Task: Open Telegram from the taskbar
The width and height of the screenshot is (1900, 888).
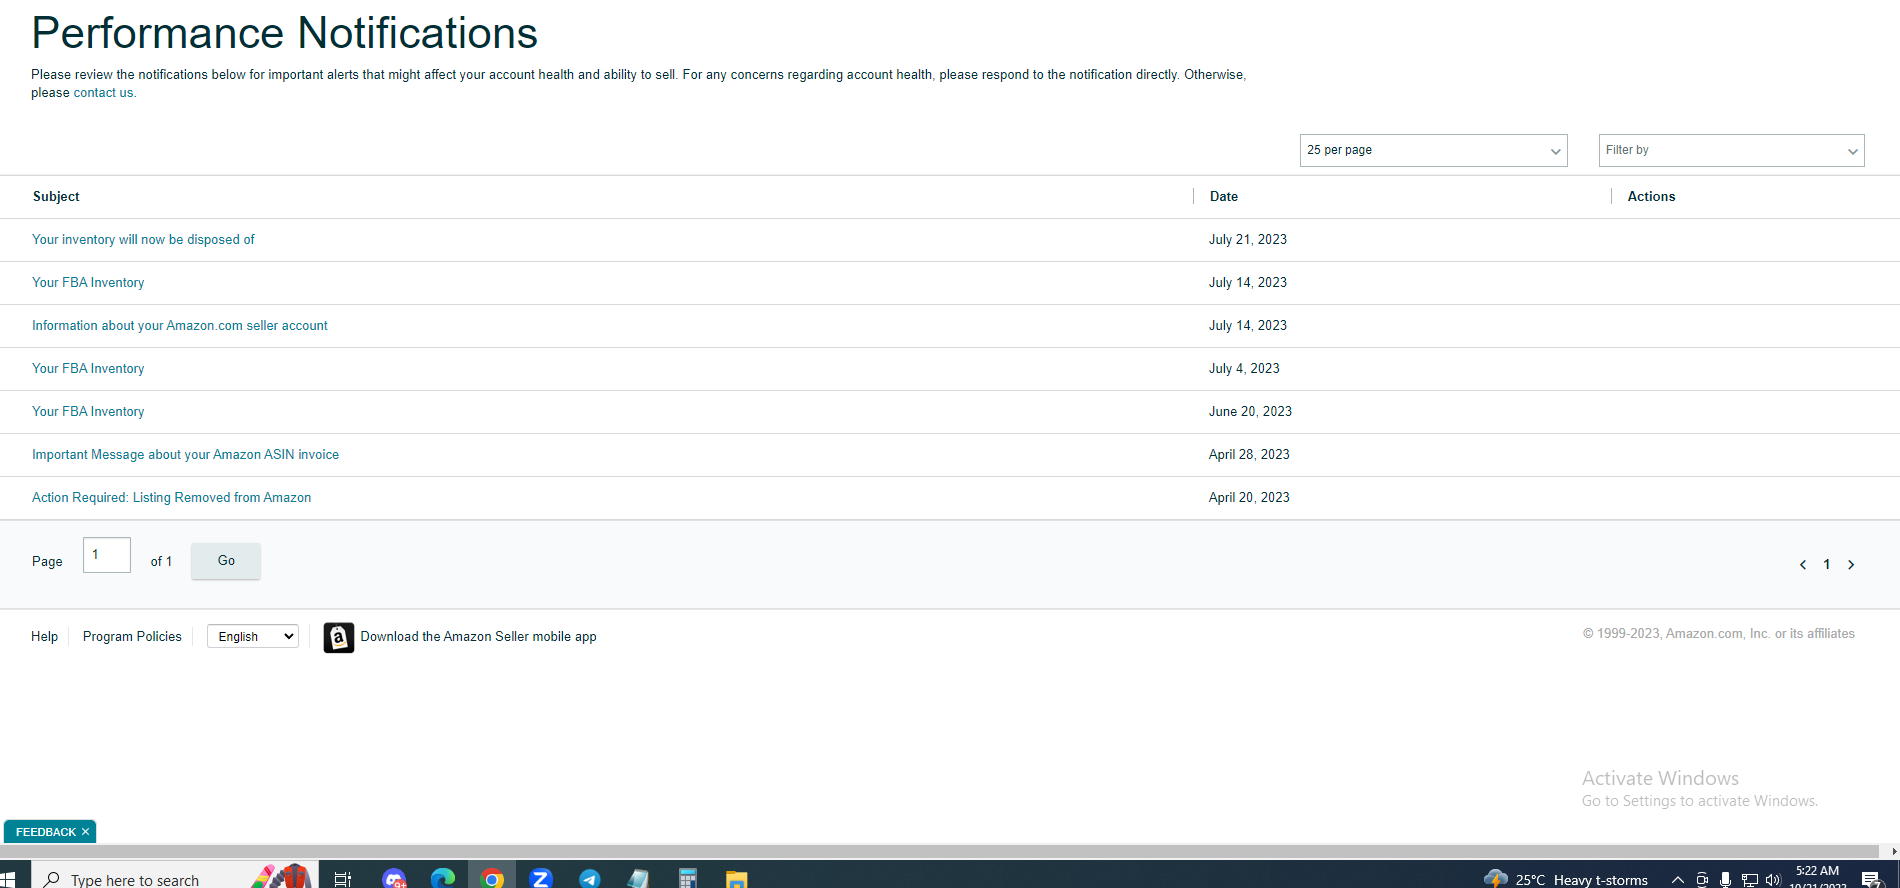Action: pyautogui.click(x=590, y=879)
